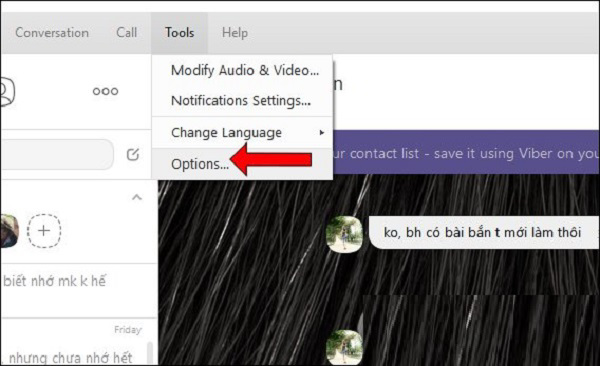Screen dimensions: 600x366
Task: Click the compose new message icon
Action: 132,154
